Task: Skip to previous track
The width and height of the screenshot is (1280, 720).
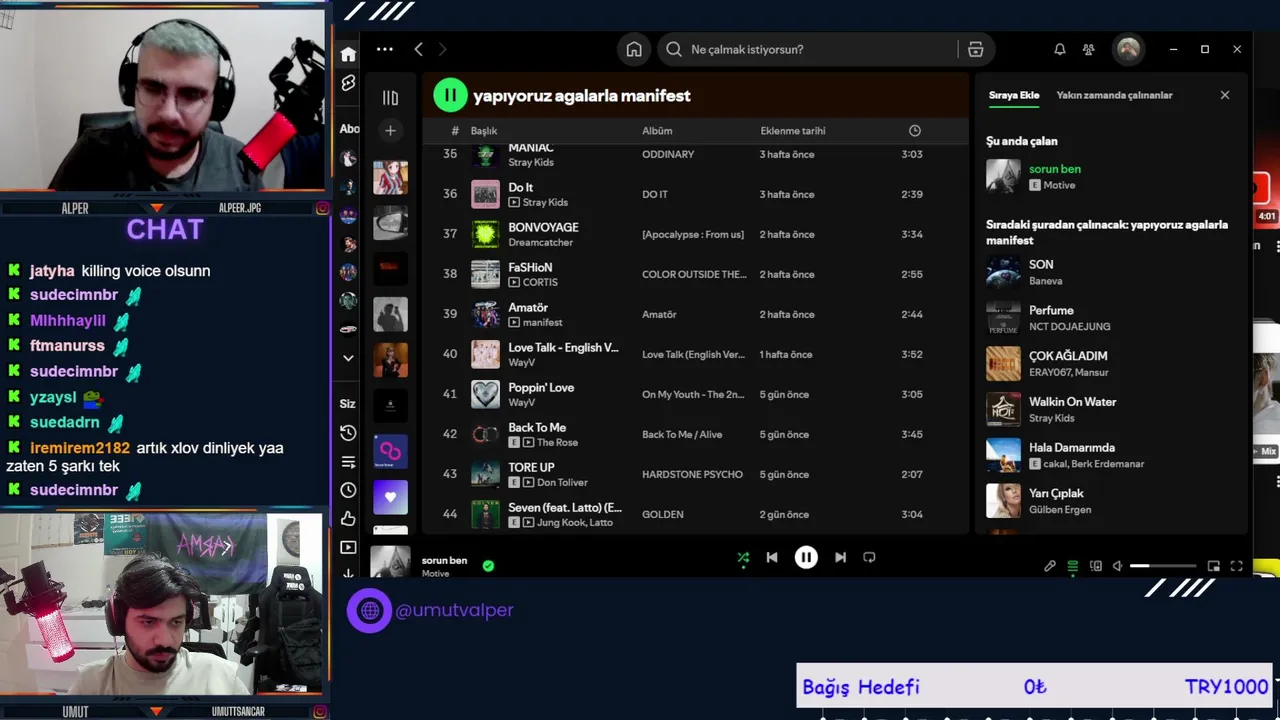Action: (x=772, y=558)
